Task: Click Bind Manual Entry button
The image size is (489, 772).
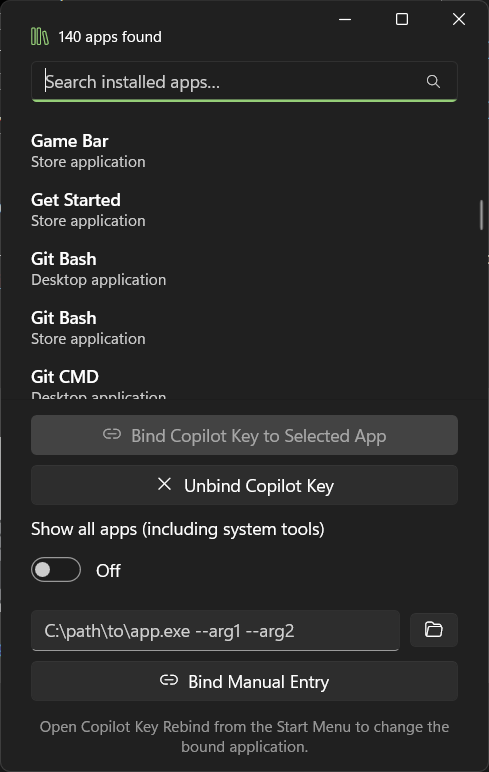Action: 244,681
